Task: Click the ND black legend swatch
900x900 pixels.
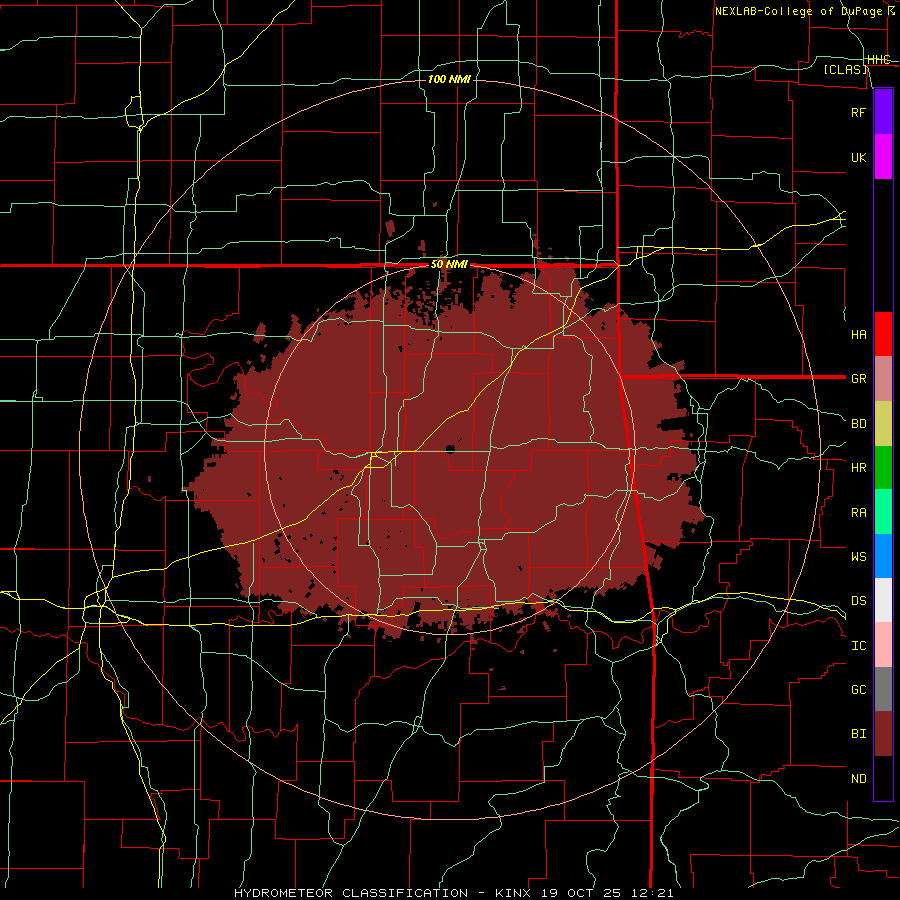Action: pyautogui.click(x=883, y=778)
